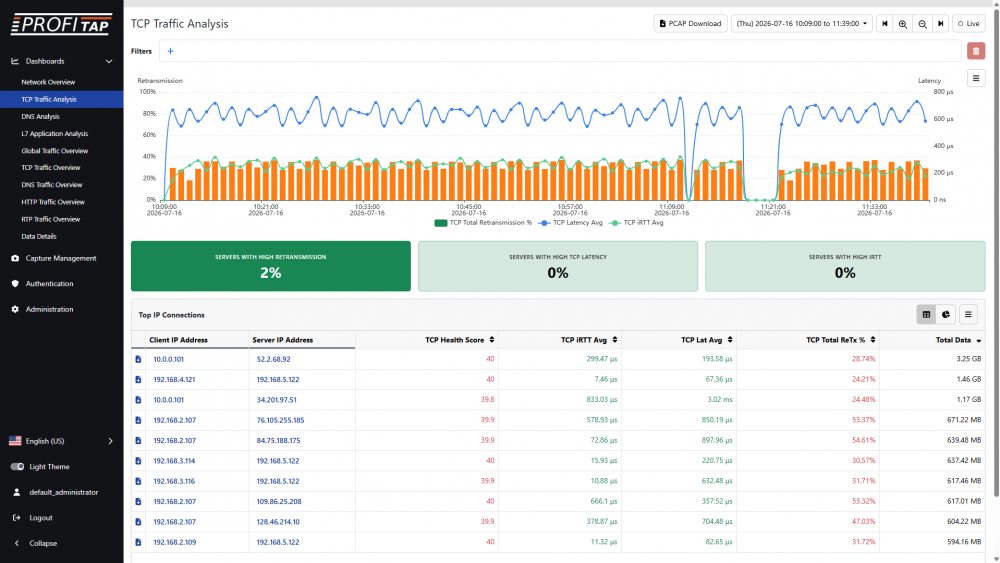Screen dimensions: 1000x563
Task: Open PCAP file icon for 10.0.0.101 to 52.2.68.92
Action: [x=138, y=359]
